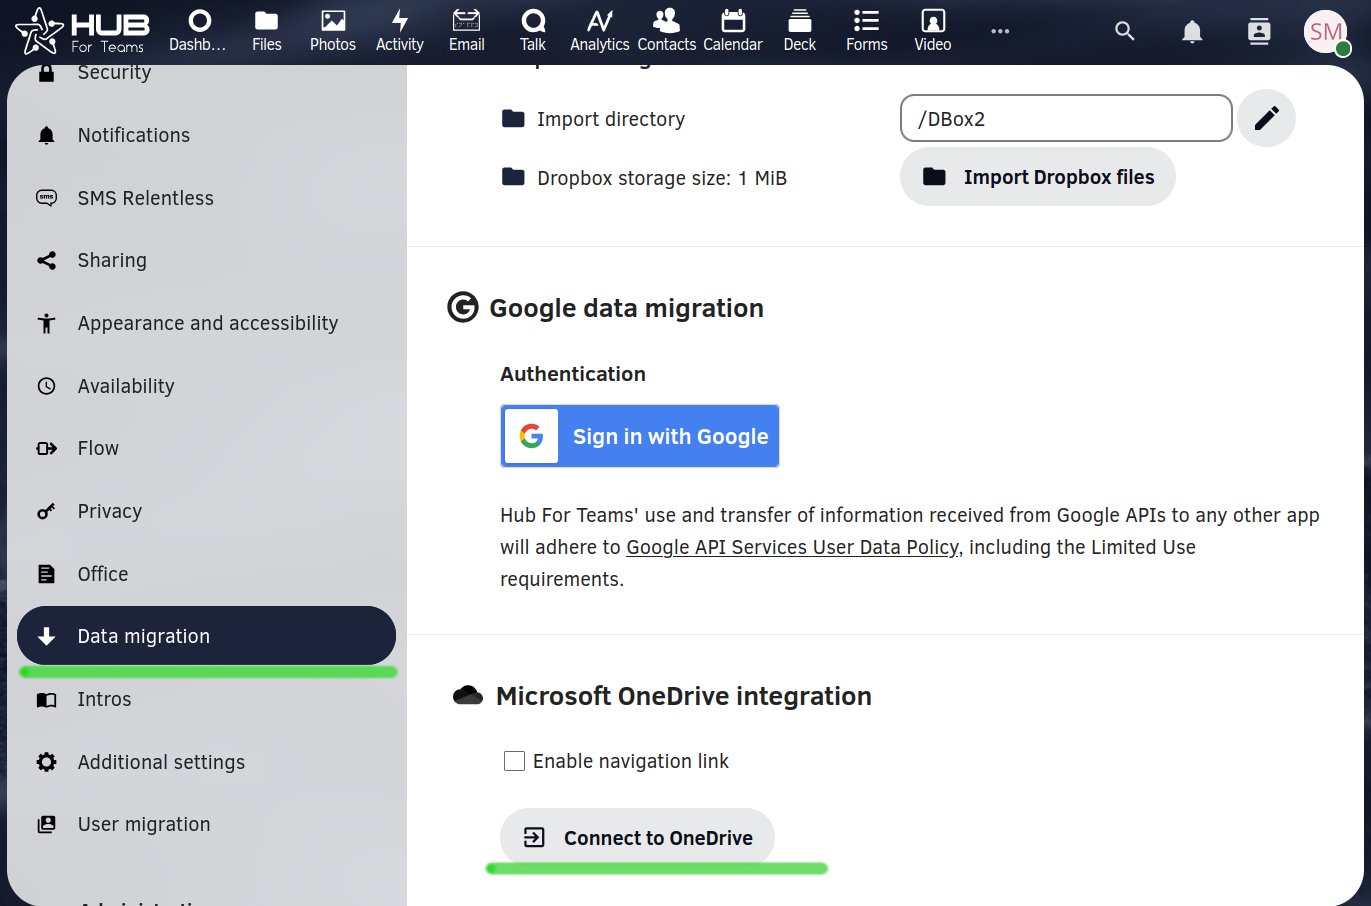Click Import Dropbox files button
This screenshot has height=906, width=1371.
[x=1037, y=177]
